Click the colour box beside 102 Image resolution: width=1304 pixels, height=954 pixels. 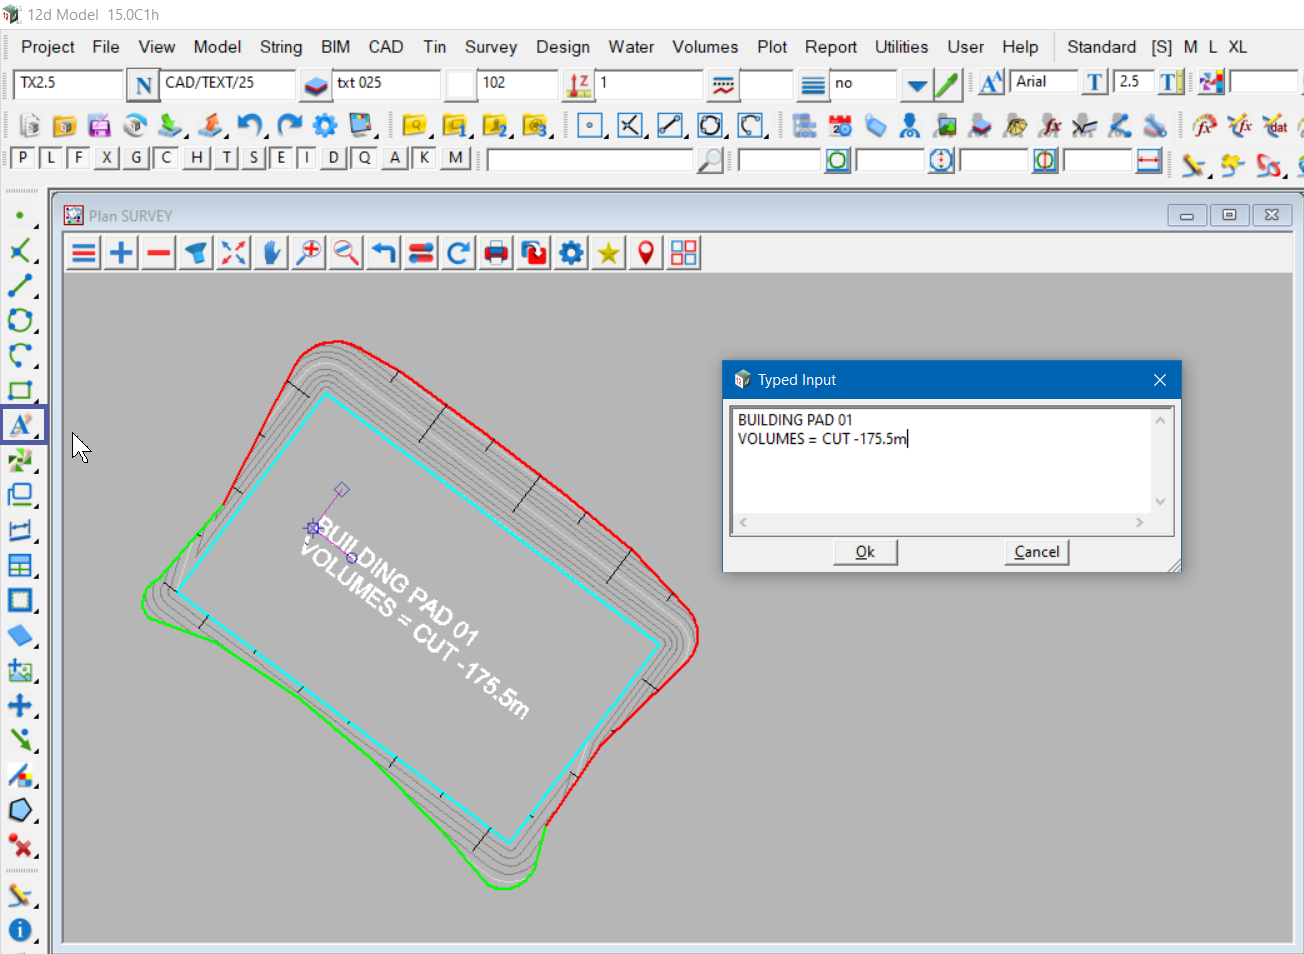pos(460,84)
